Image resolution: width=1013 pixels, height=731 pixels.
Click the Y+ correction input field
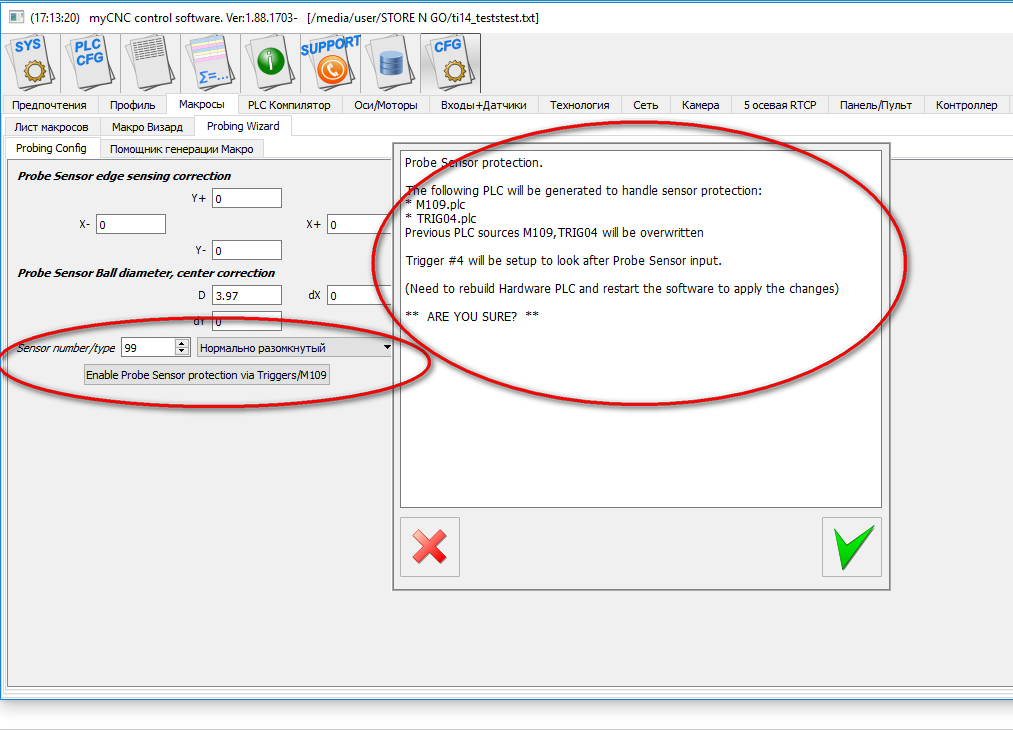(x=247, y=198)
